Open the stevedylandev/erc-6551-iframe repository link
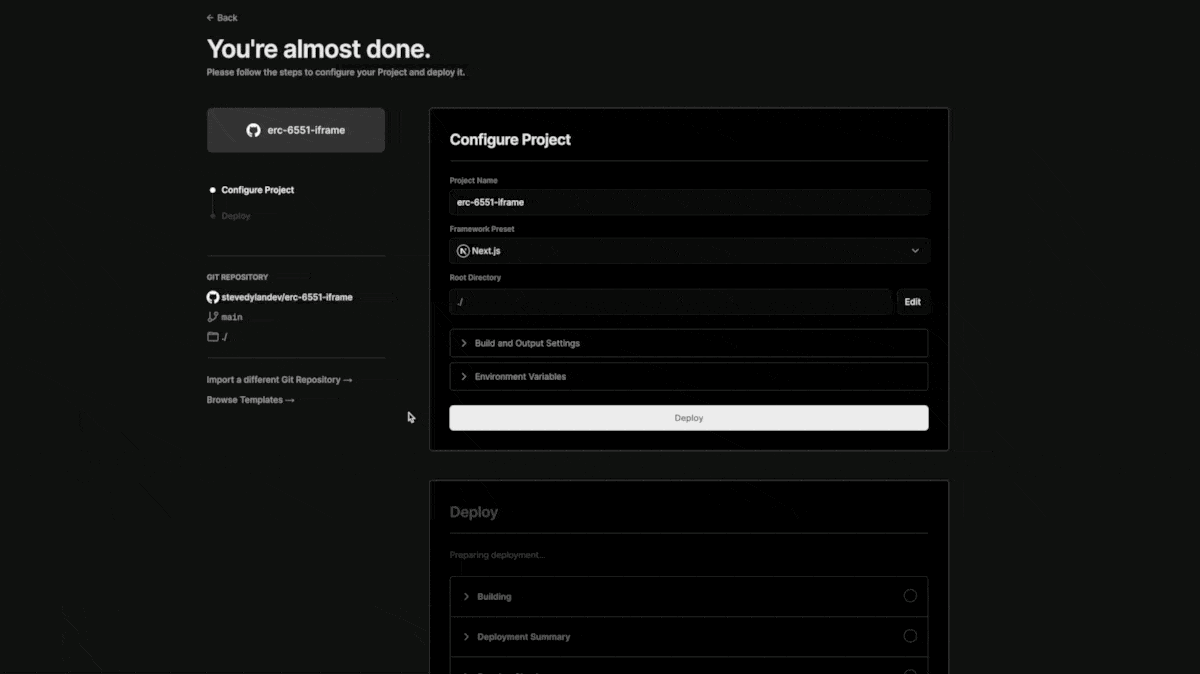Screen dimensions: 1200x674 [x=286, y=297]
